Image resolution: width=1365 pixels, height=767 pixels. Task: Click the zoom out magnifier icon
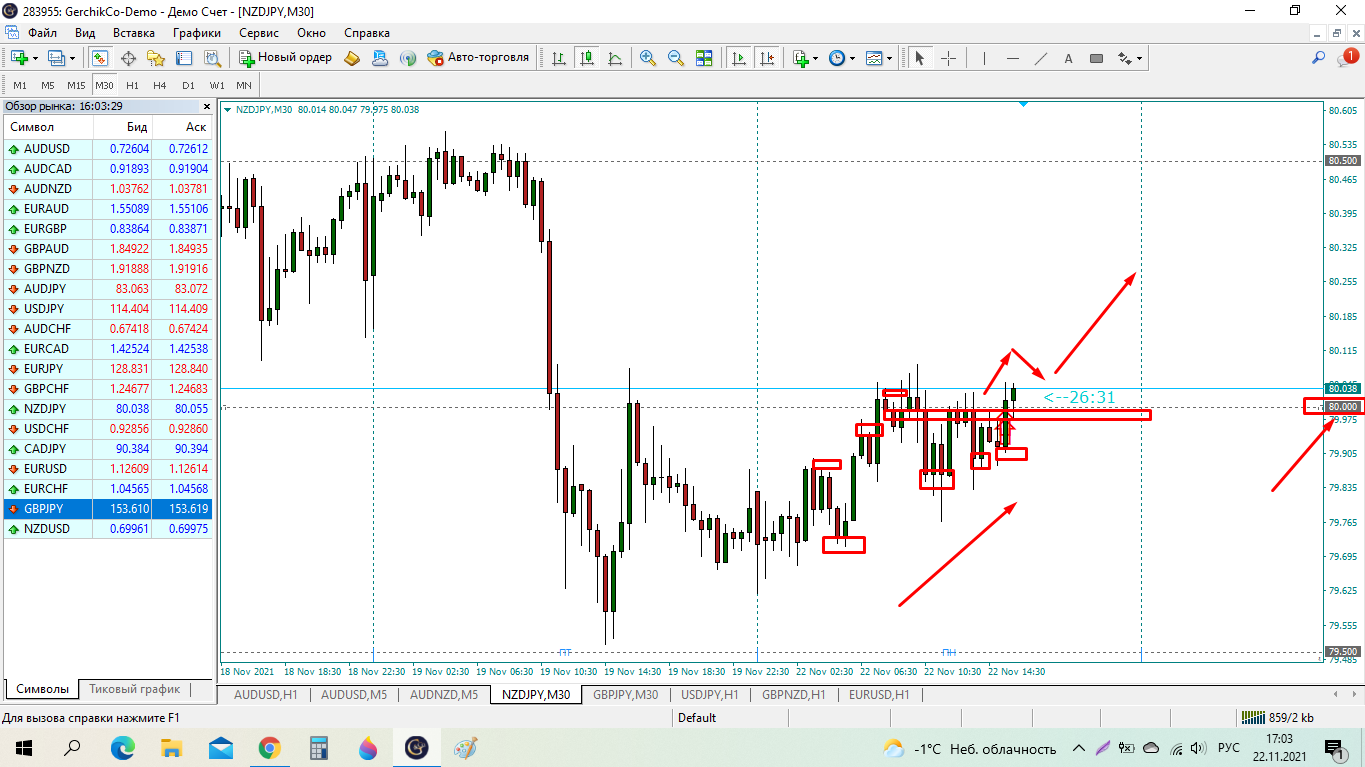tap(676, 58)
